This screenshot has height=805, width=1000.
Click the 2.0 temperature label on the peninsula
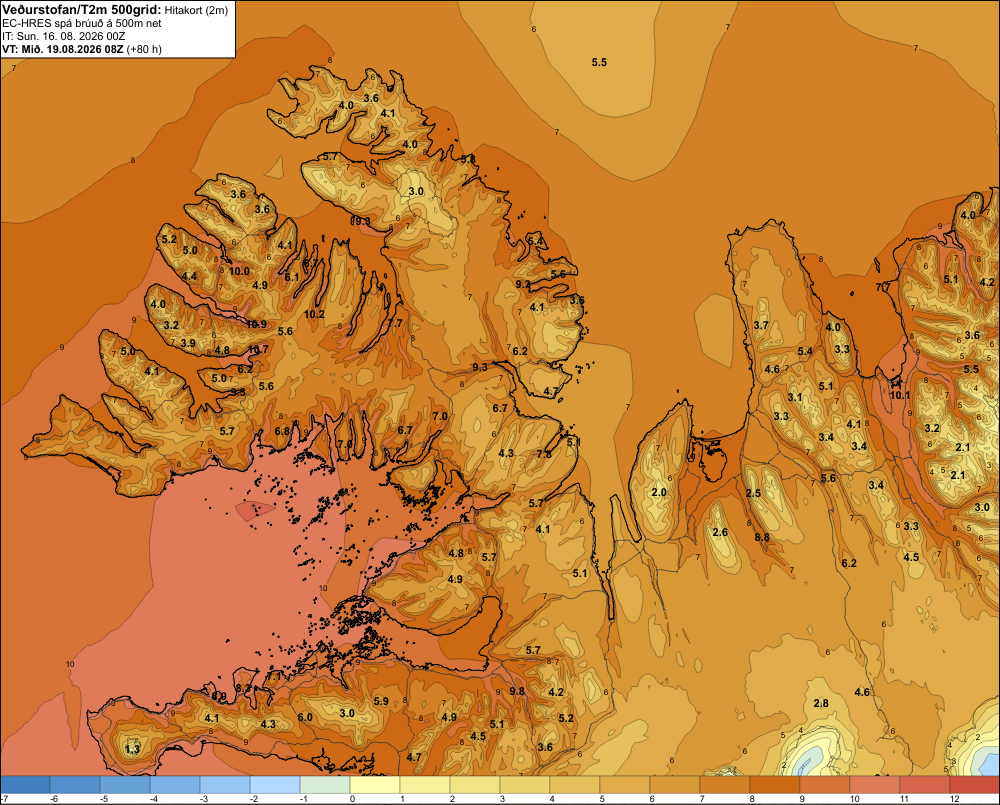click(x=659, y=492)
